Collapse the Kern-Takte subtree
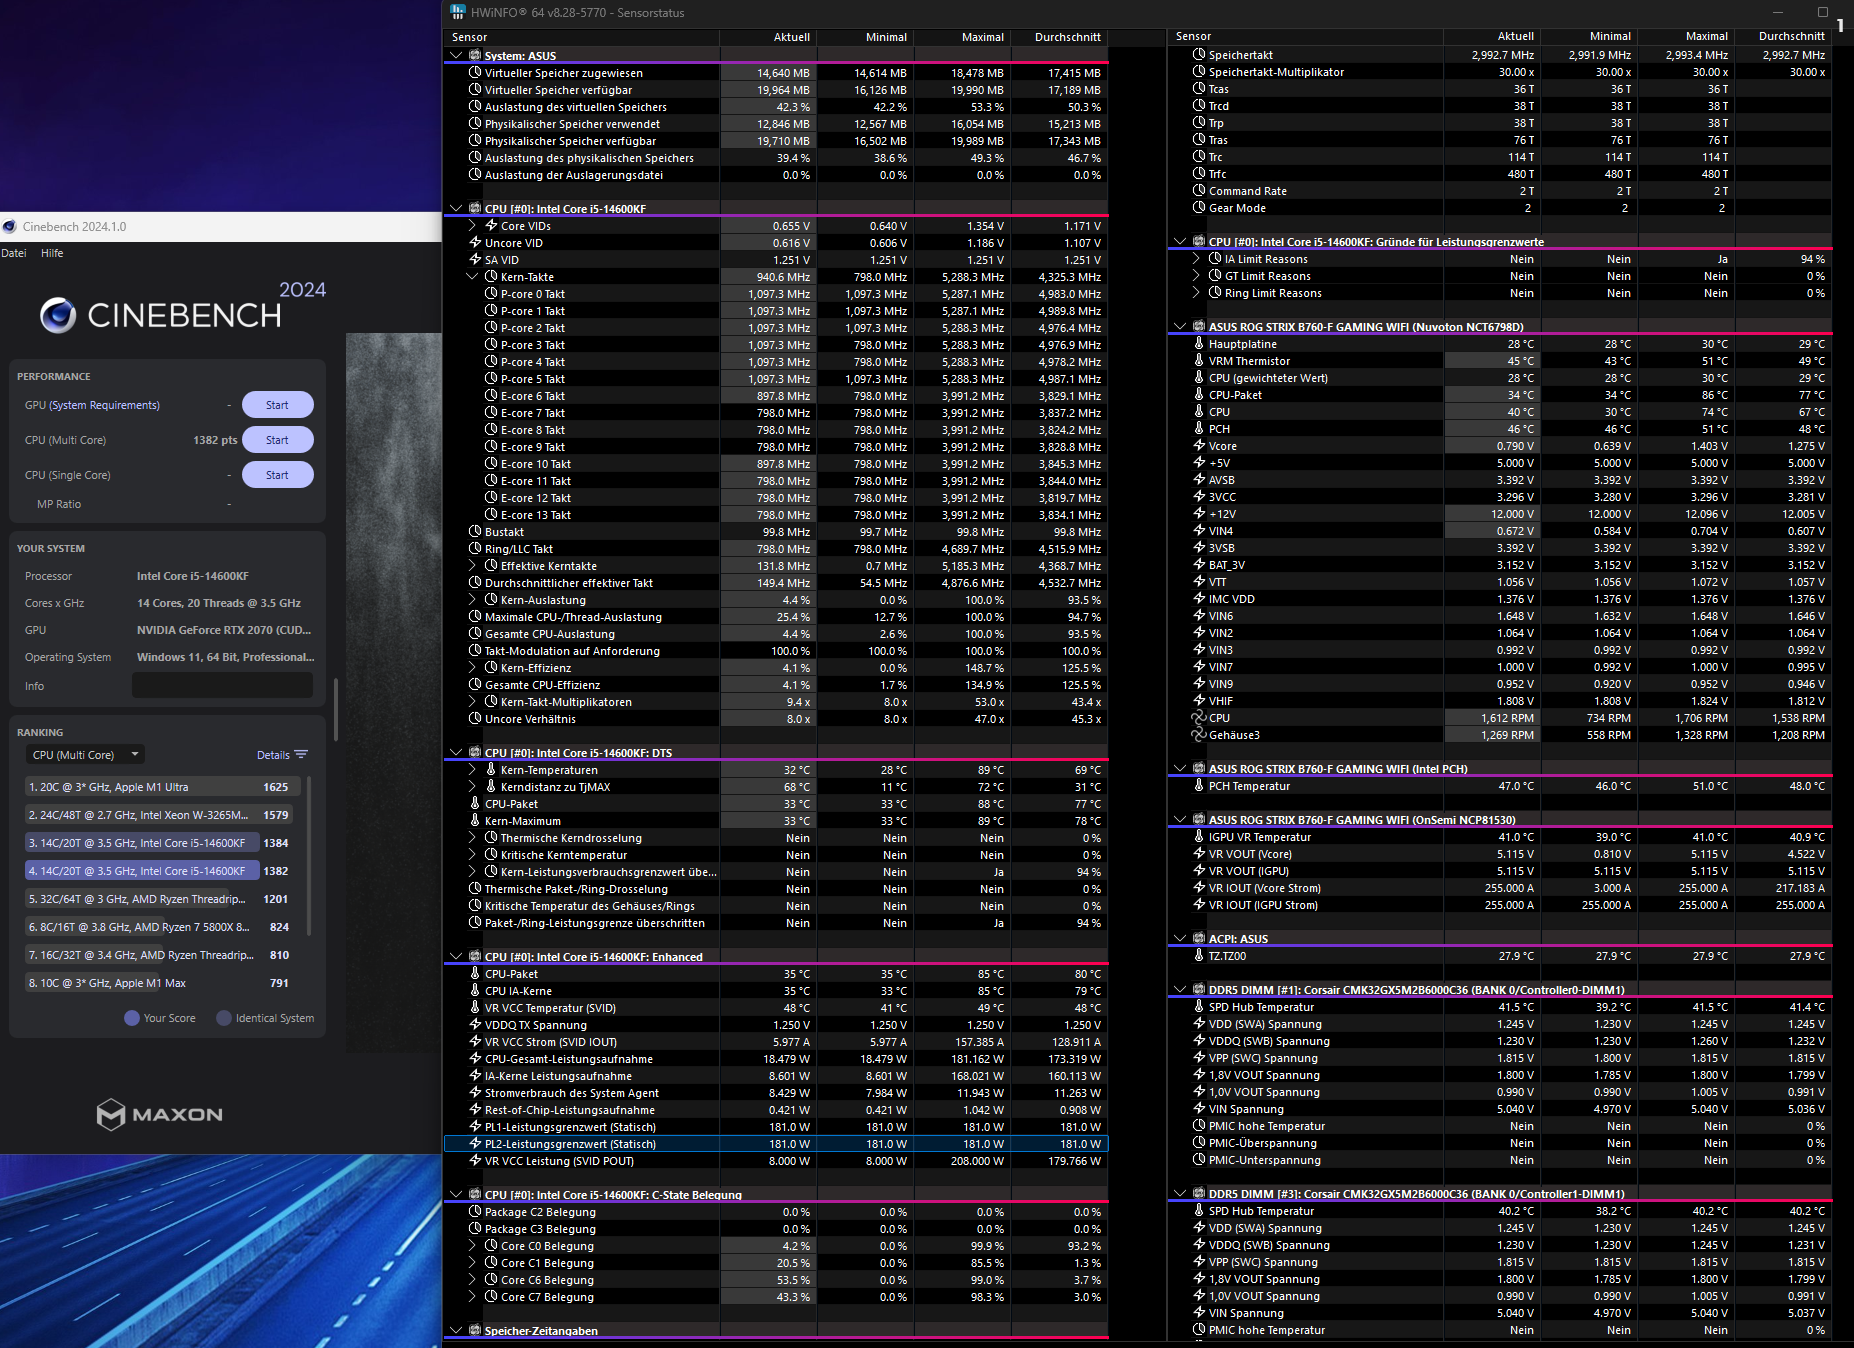 pos(473,277)
